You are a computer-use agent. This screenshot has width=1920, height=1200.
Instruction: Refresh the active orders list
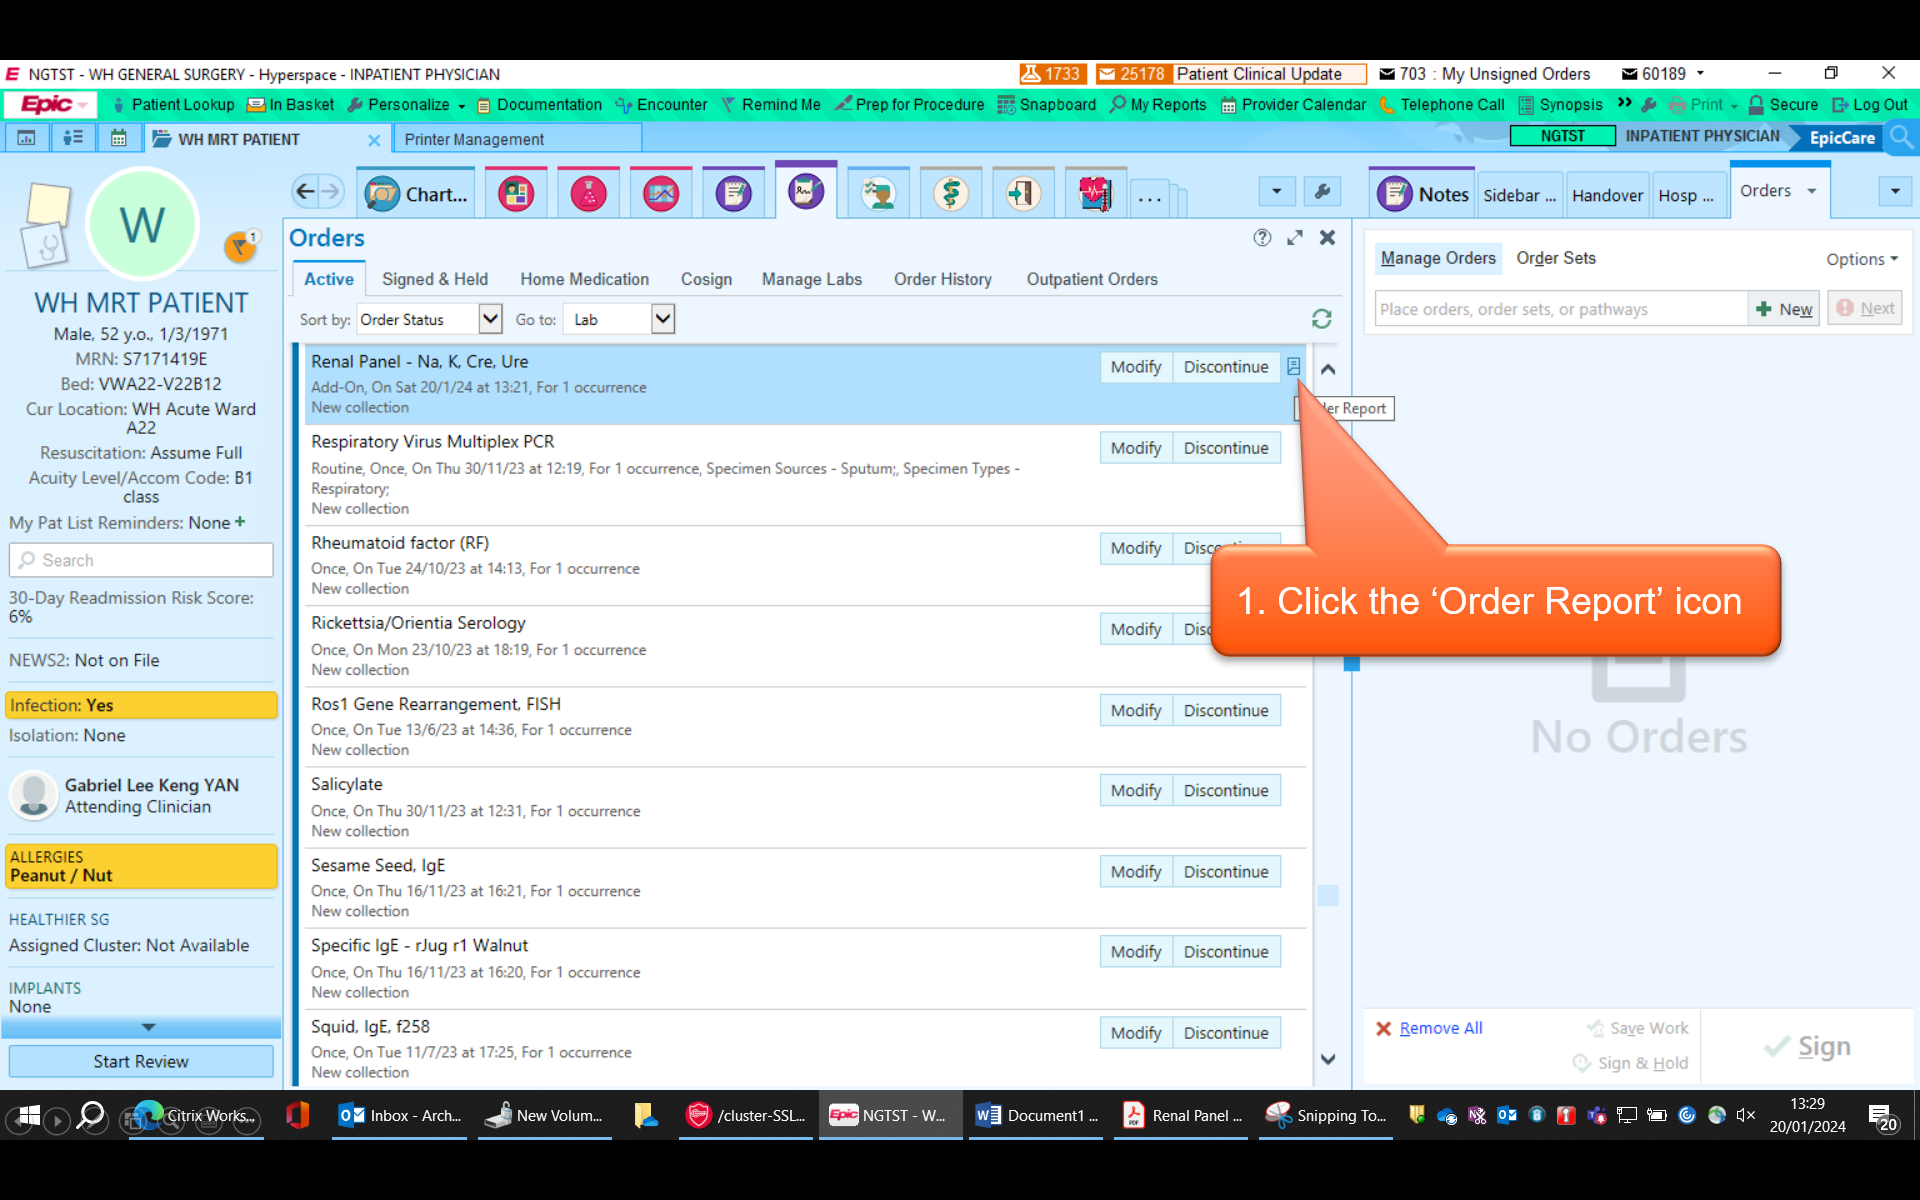tap(1321, 319)
